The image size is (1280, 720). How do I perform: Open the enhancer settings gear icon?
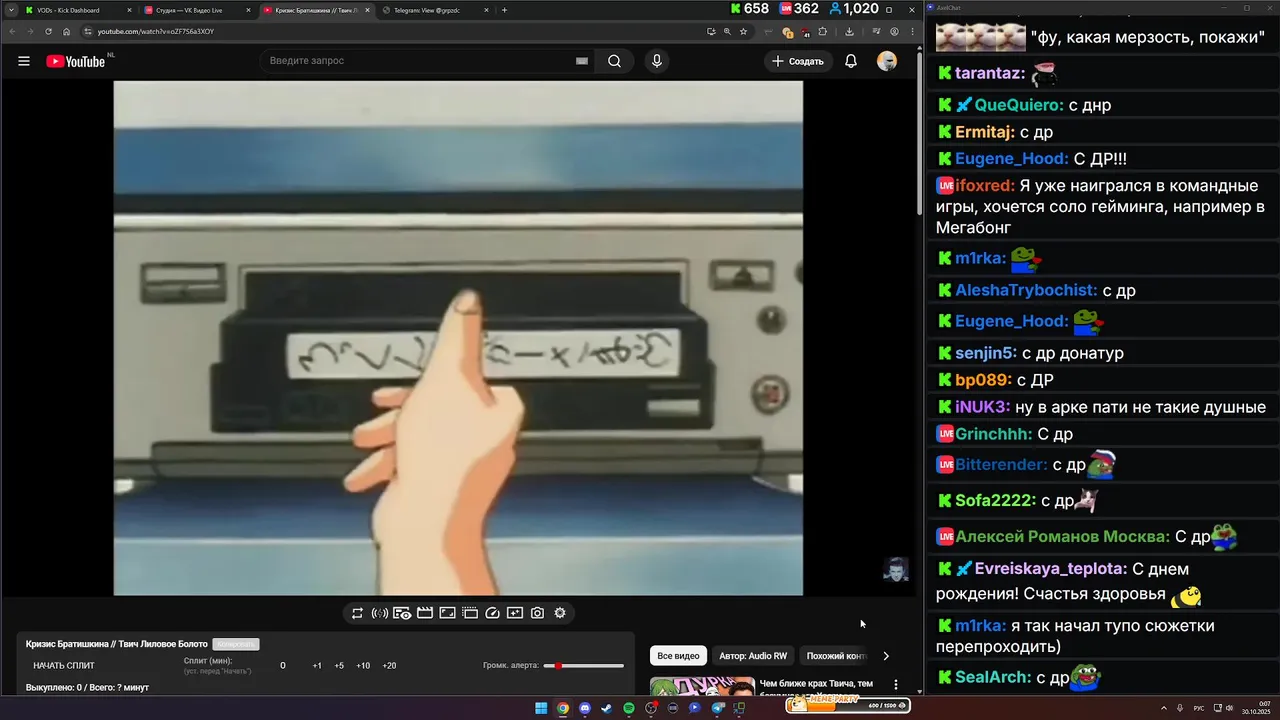coord(560,613)
